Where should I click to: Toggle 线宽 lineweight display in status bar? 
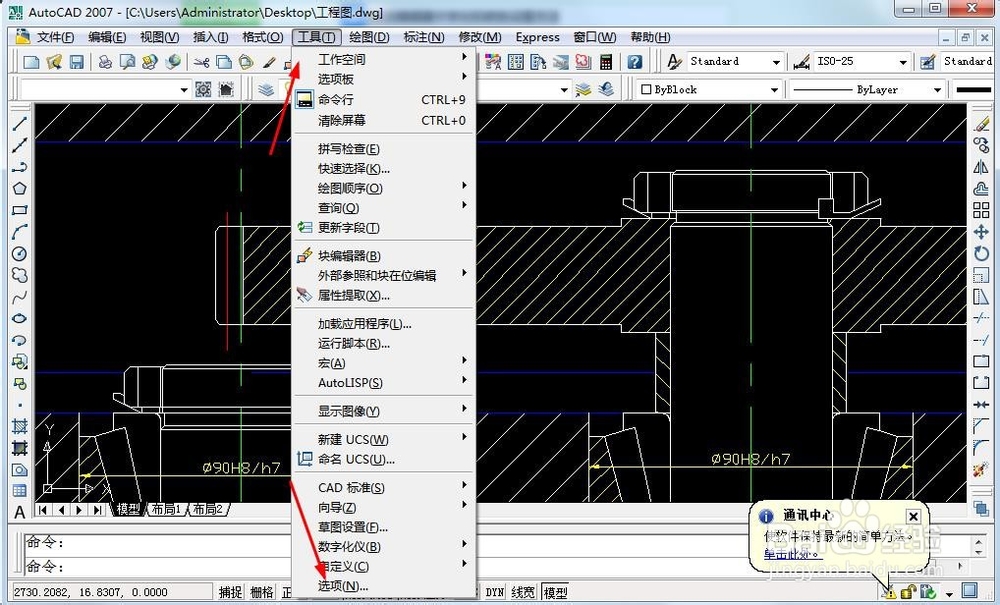[x=524, y=592]
